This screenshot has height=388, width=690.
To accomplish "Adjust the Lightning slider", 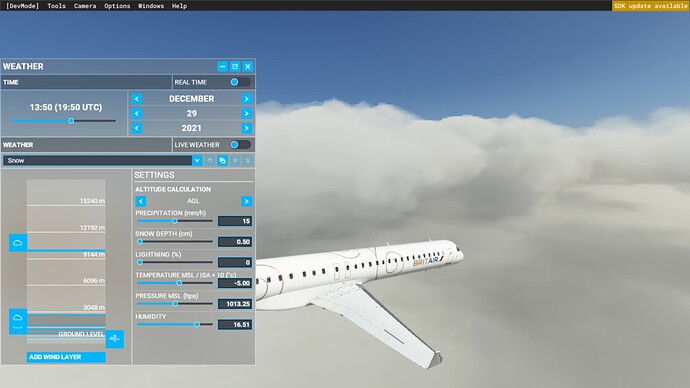I will 175,262.
